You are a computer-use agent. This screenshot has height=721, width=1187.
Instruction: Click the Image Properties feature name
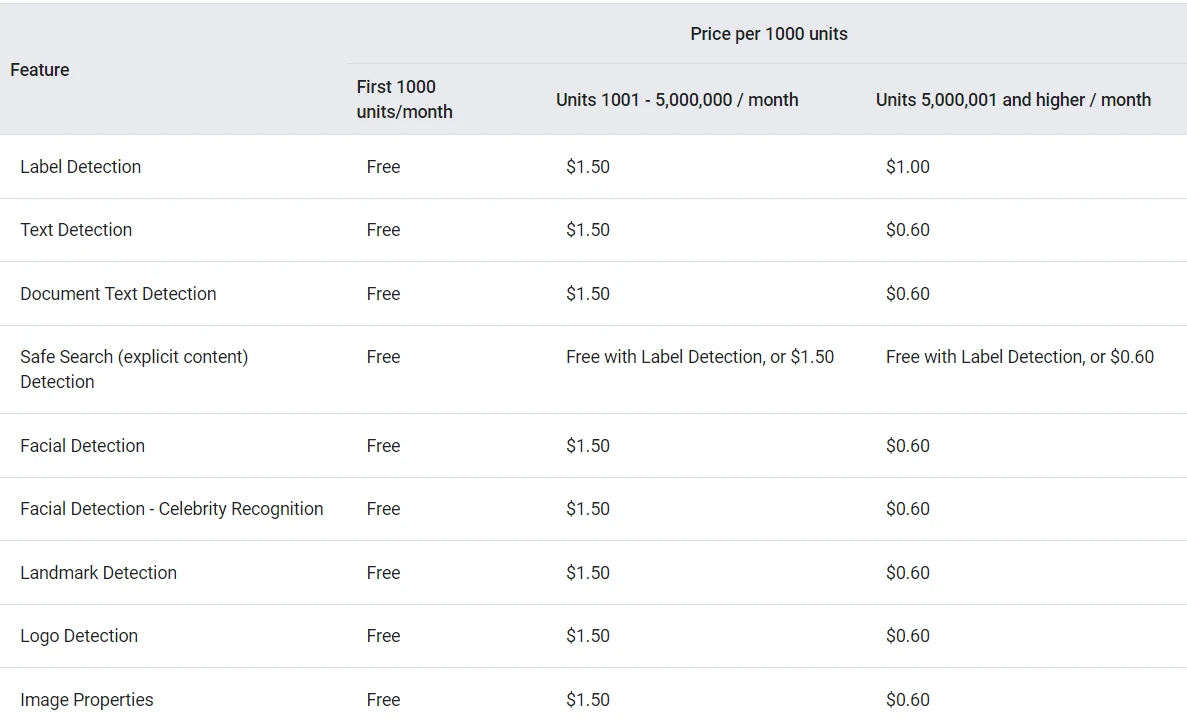coord(87,700)
